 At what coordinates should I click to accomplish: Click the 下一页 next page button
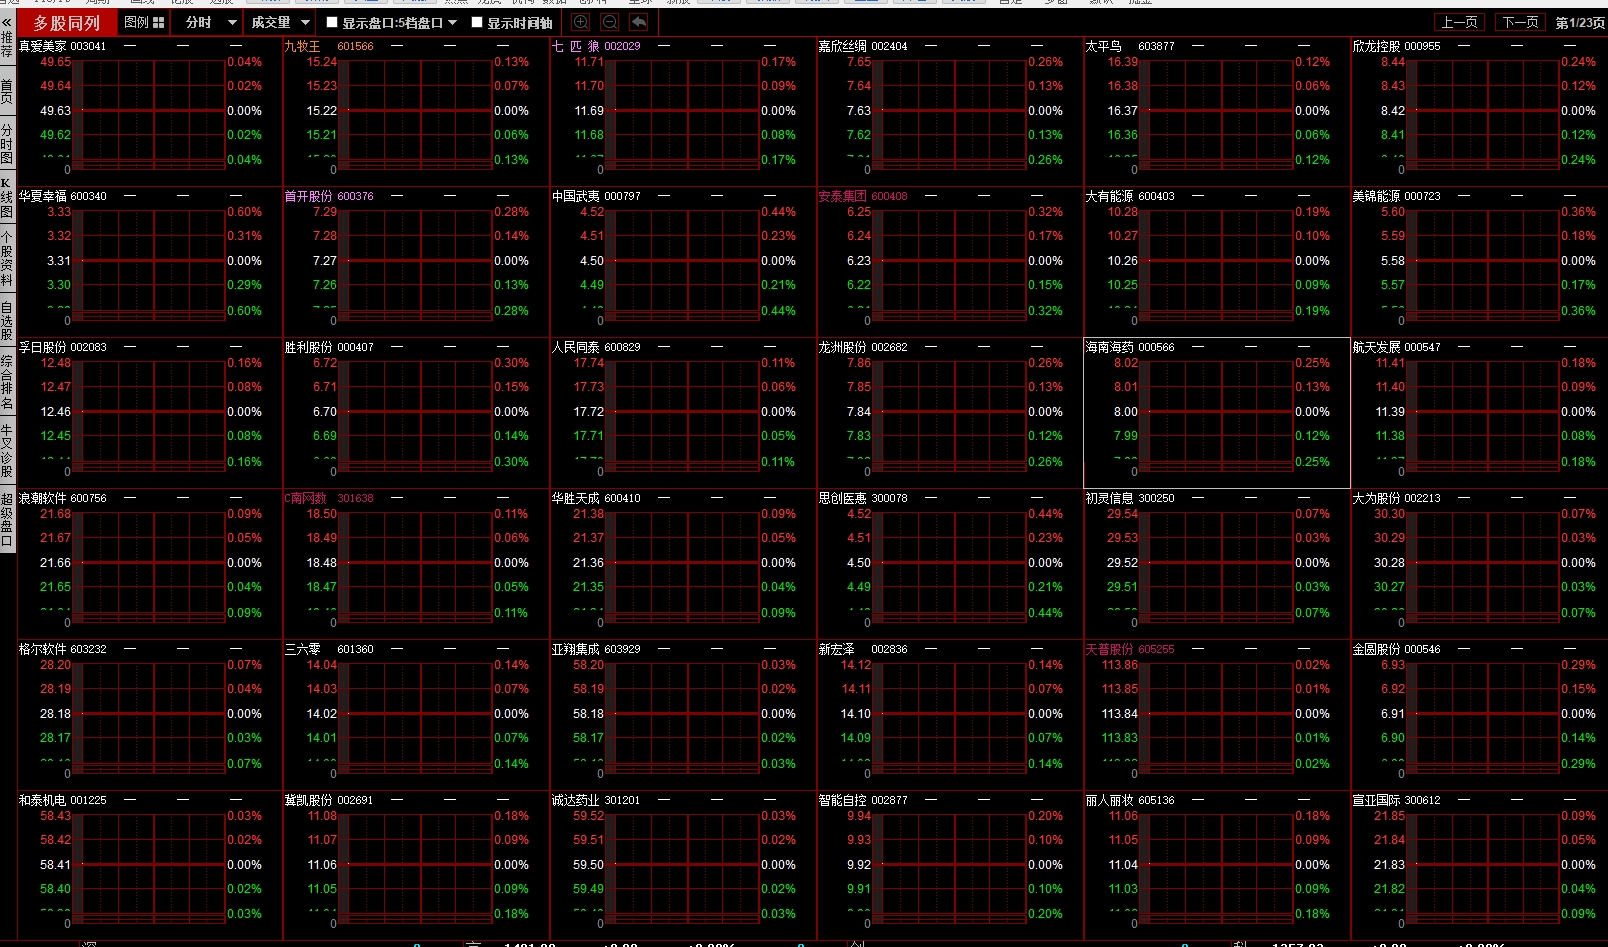(x=1520, y=22)
